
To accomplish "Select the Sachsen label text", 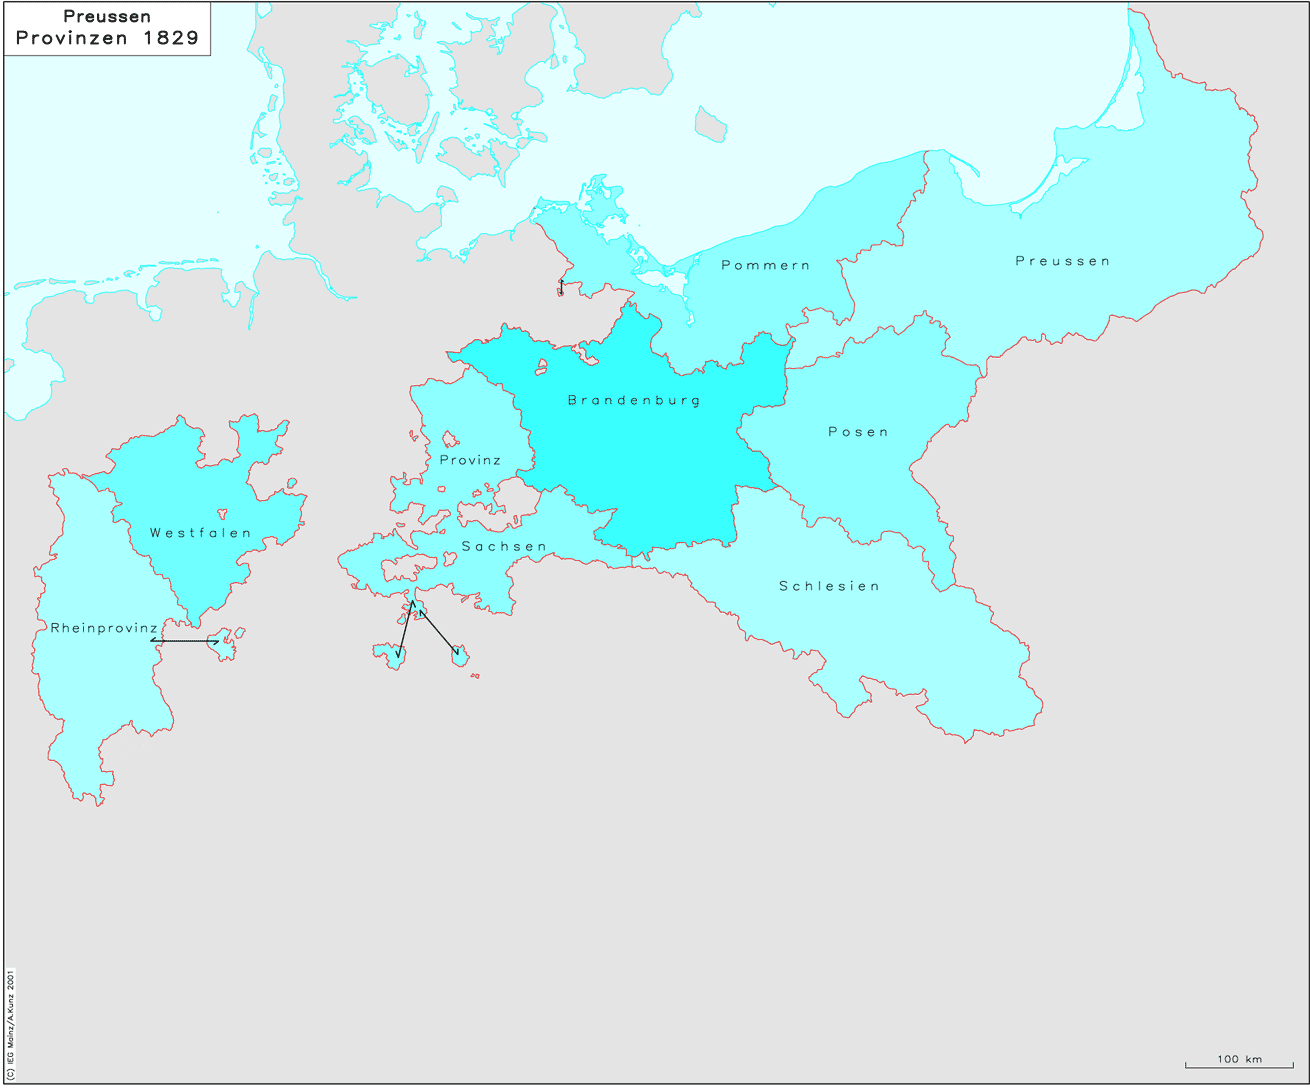I will pyautogui.click(x=504, y=547).
